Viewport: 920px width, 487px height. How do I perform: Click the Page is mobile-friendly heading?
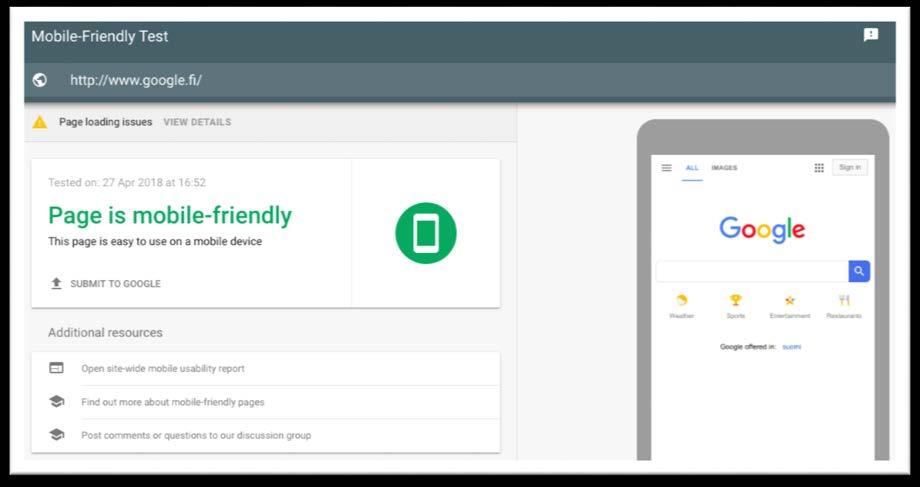[x=170, y=215]
